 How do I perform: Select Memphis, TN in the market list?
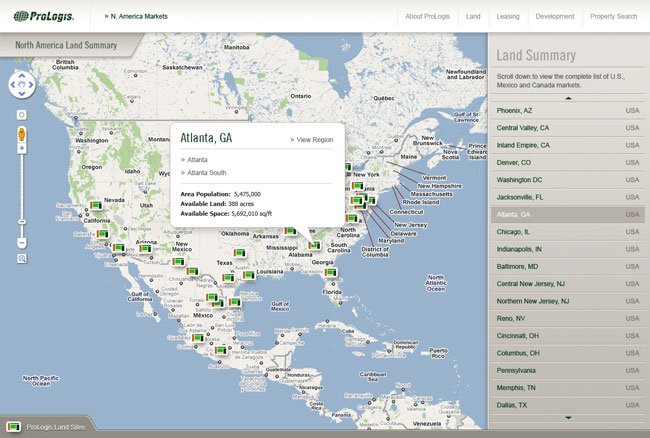[x=568, y=388]
